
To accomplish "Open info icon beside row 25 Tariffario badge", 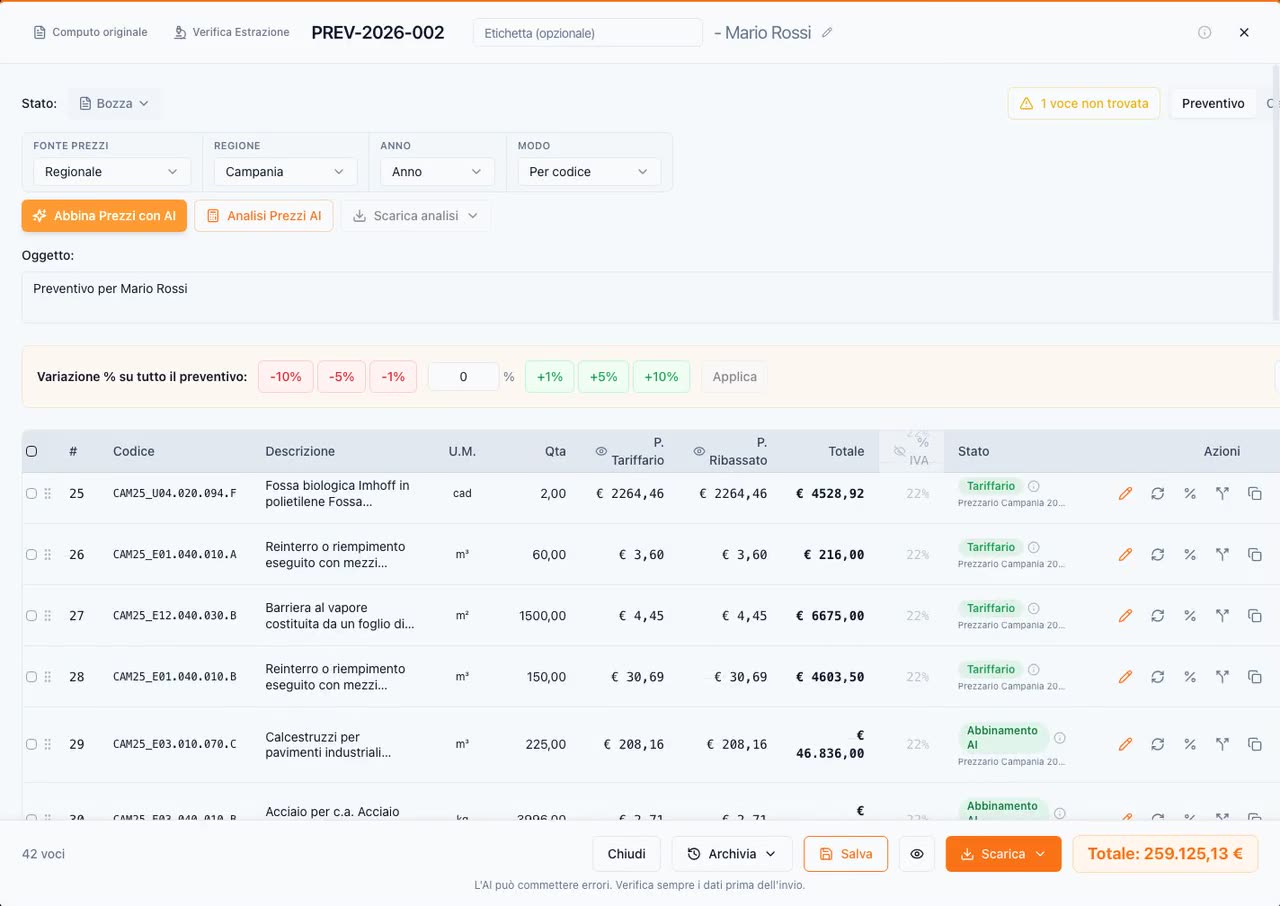I will coord(1034,486).
